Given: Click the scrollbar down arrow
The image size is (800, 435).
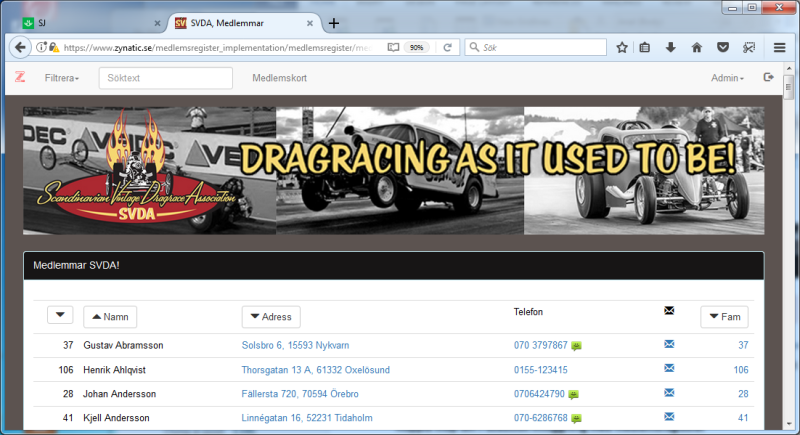Looking at the screenshot, I should point(789,424).
